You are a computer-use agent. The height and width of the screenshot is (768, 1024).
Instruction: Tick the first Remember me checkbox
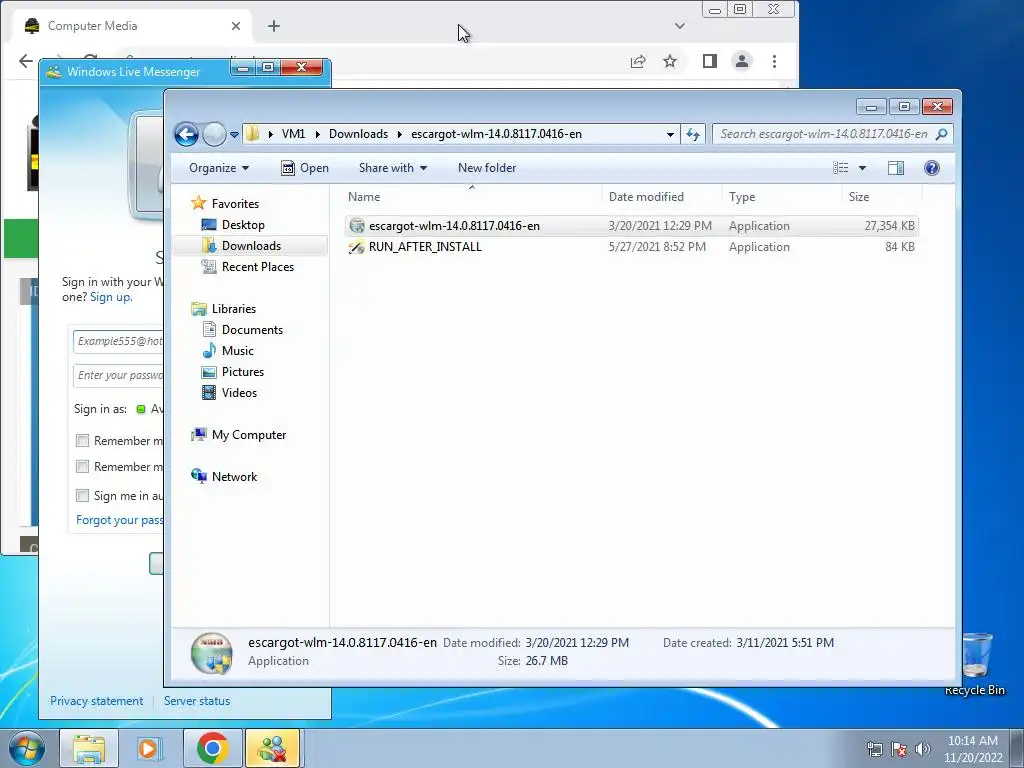coord(82,441)
